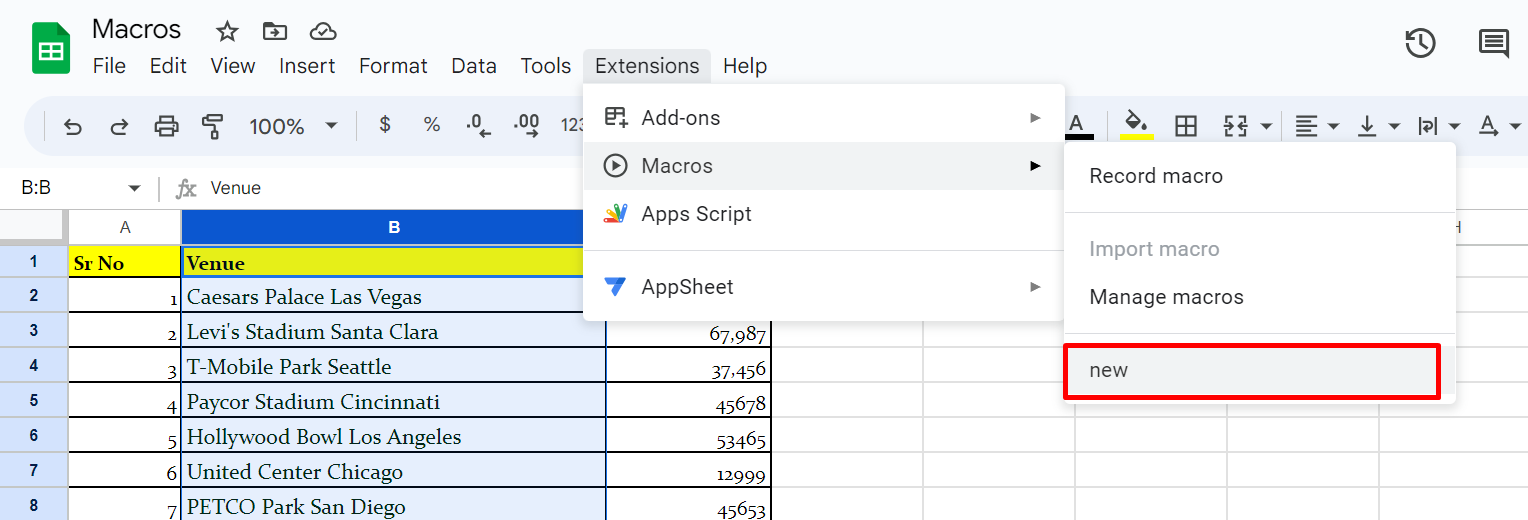Click the merge cells icon
The width and height of the screenshot is (1528, 520).
click(x=1236, y=126)
